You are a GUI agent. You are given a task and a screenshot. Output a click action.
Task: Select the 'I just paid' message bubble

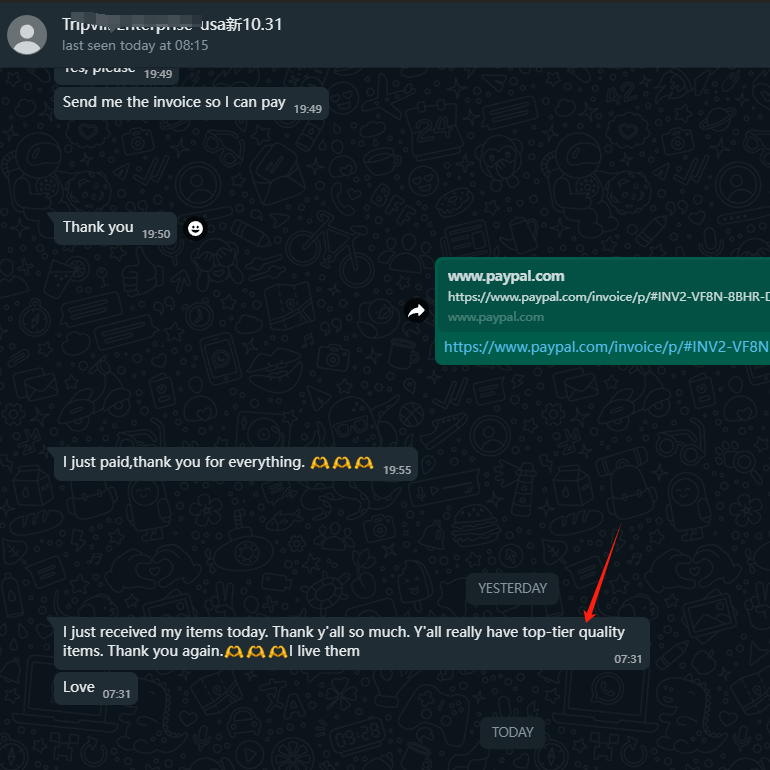tap(236, 464)
